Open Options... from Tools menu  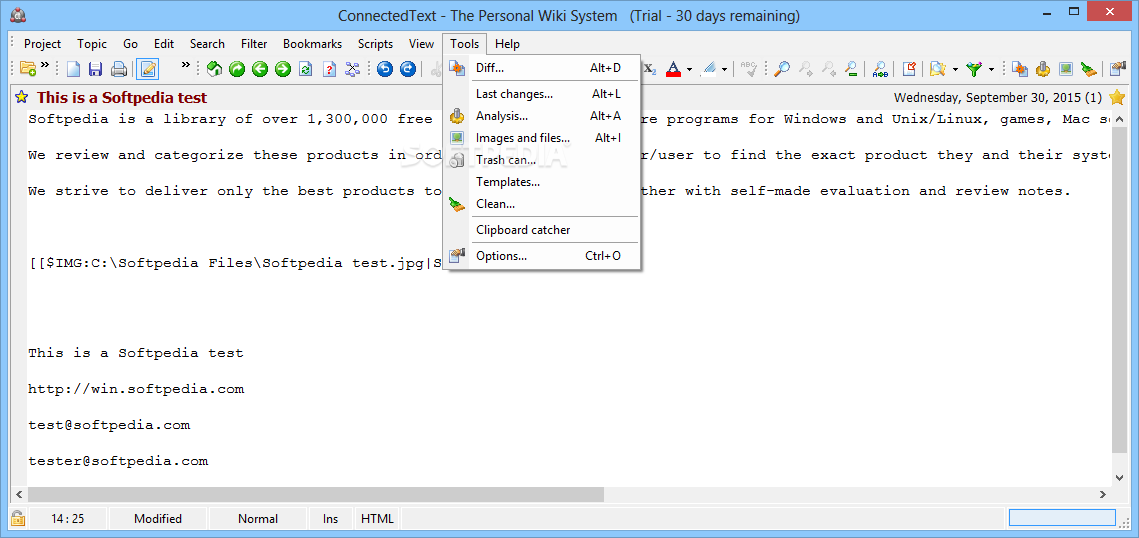point(541,256)
